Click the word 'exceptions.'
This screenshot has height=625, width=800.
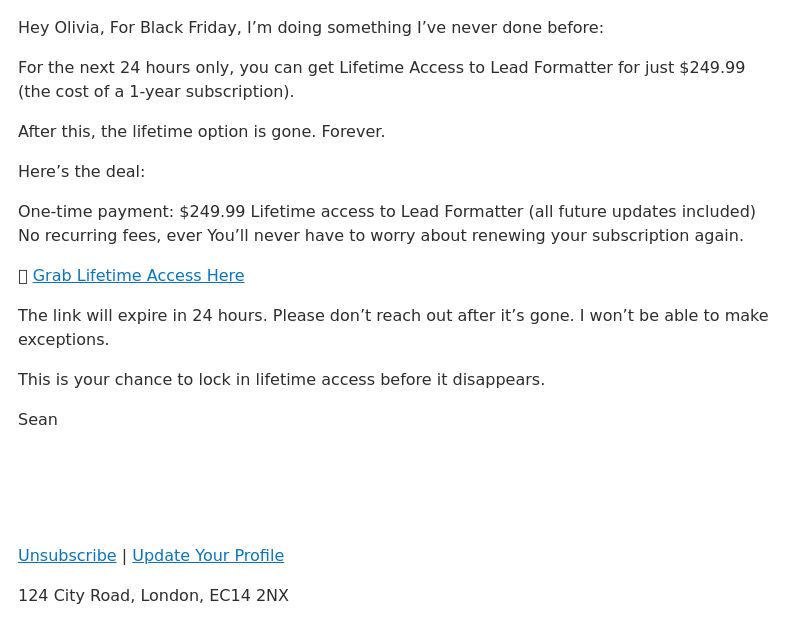(64, 340)
